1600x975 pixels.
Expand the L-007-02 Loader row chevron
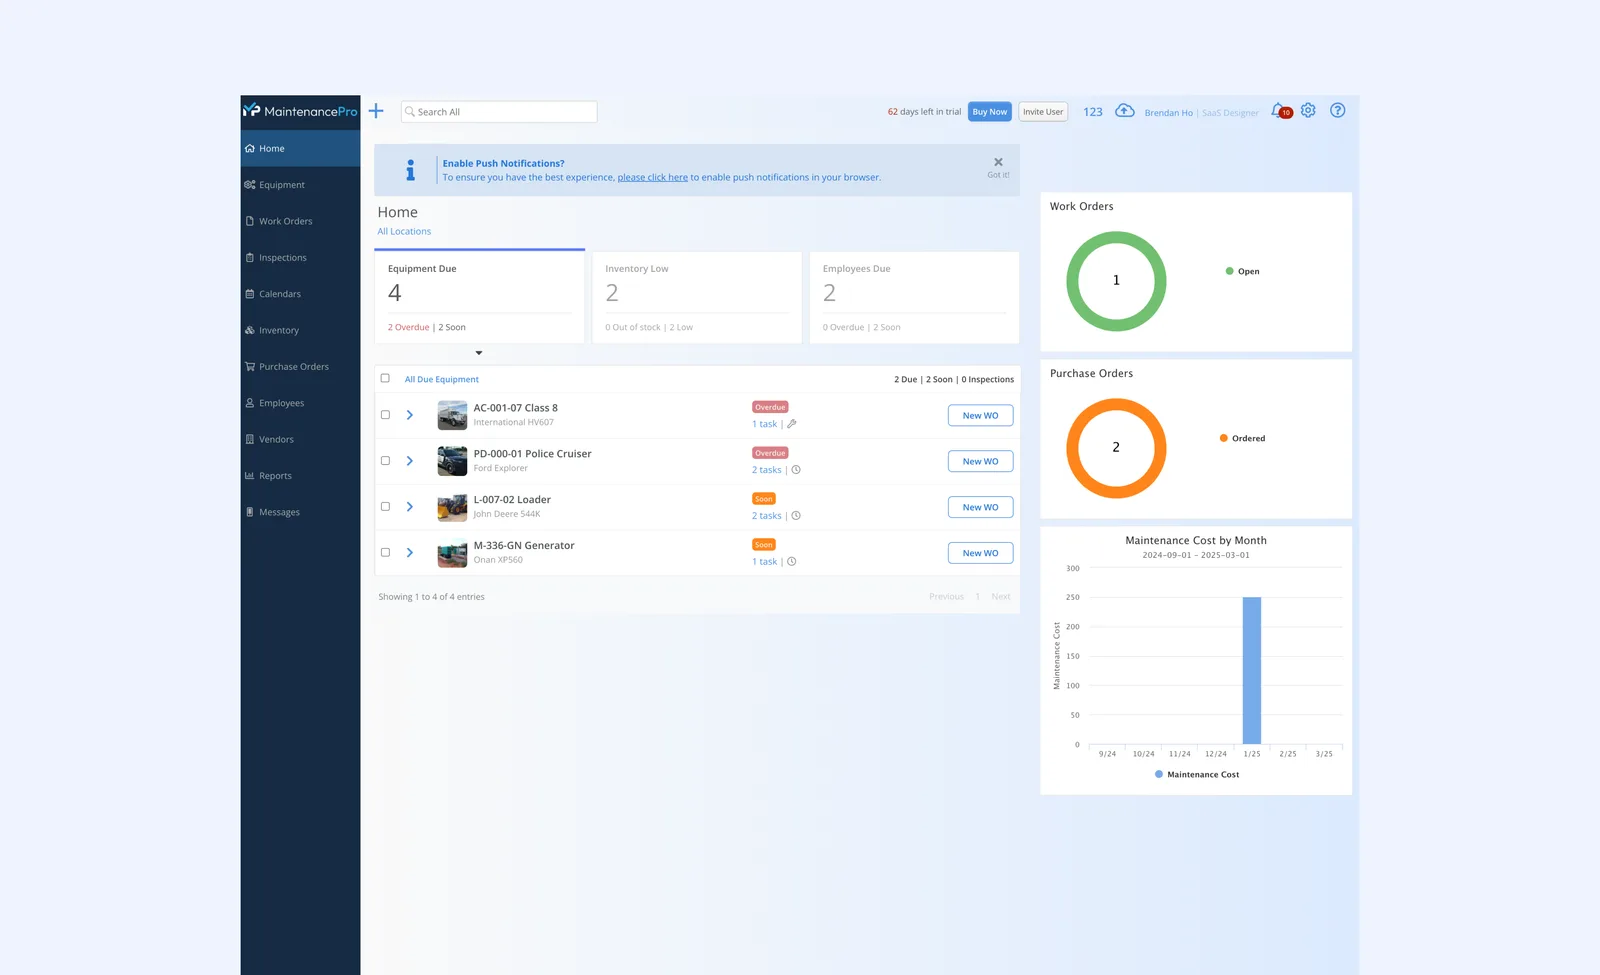(410, 507)
